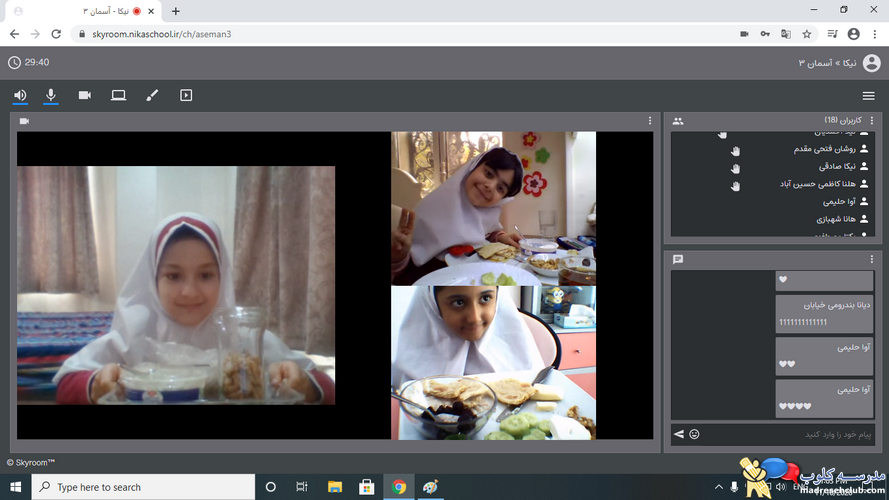889x500 pixels.
Task: Click the top right webcam video
Action: [x=493, y=208]
